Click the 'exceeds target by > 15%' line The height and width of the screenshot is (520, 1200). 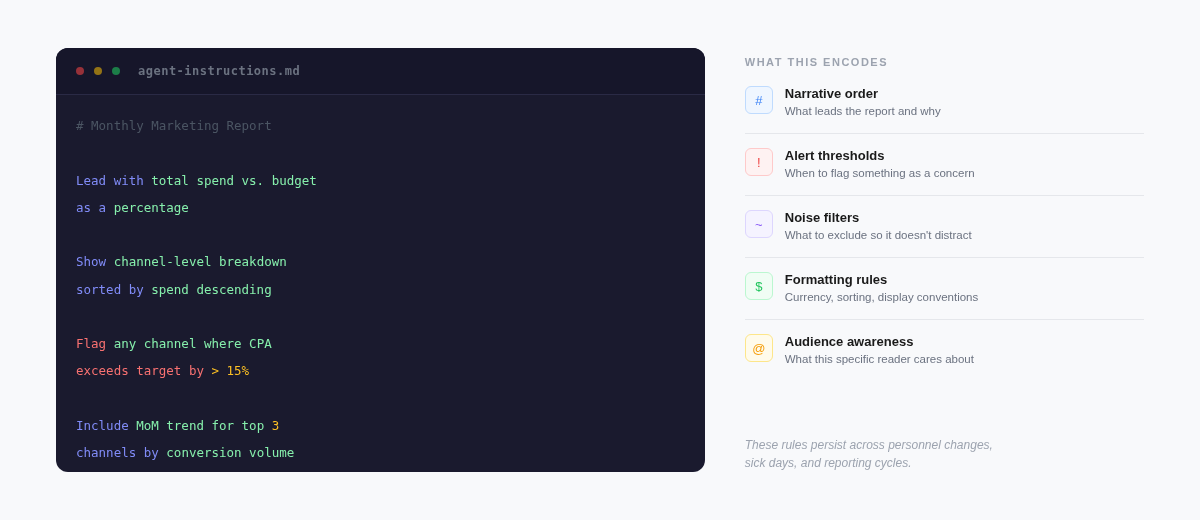point(162,371)
